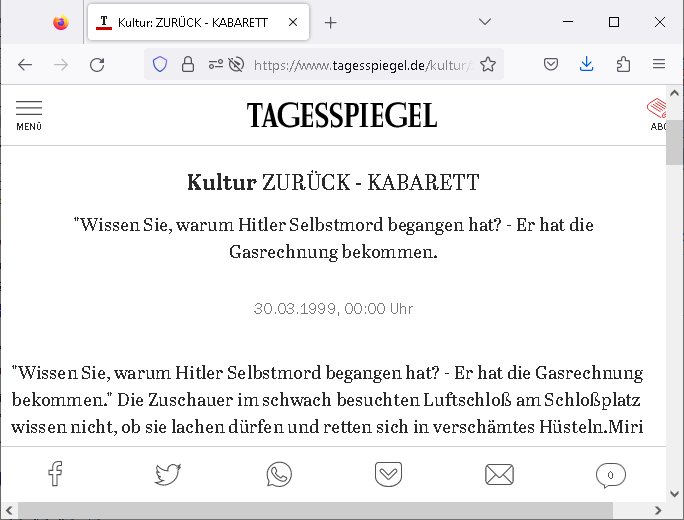
Task: Click the heading 'ZURÜCK - KABARETT'
Action: pyautogui.click(x=370, y=182)
